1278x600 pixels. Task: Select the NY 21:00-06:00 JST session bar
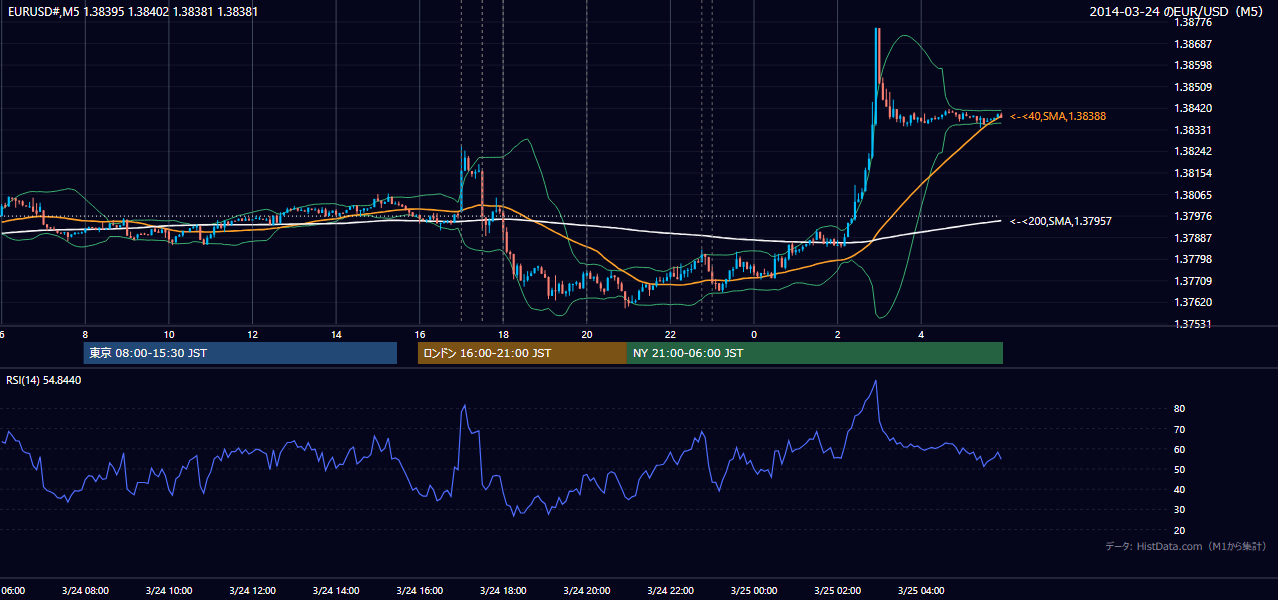(815, 353)
